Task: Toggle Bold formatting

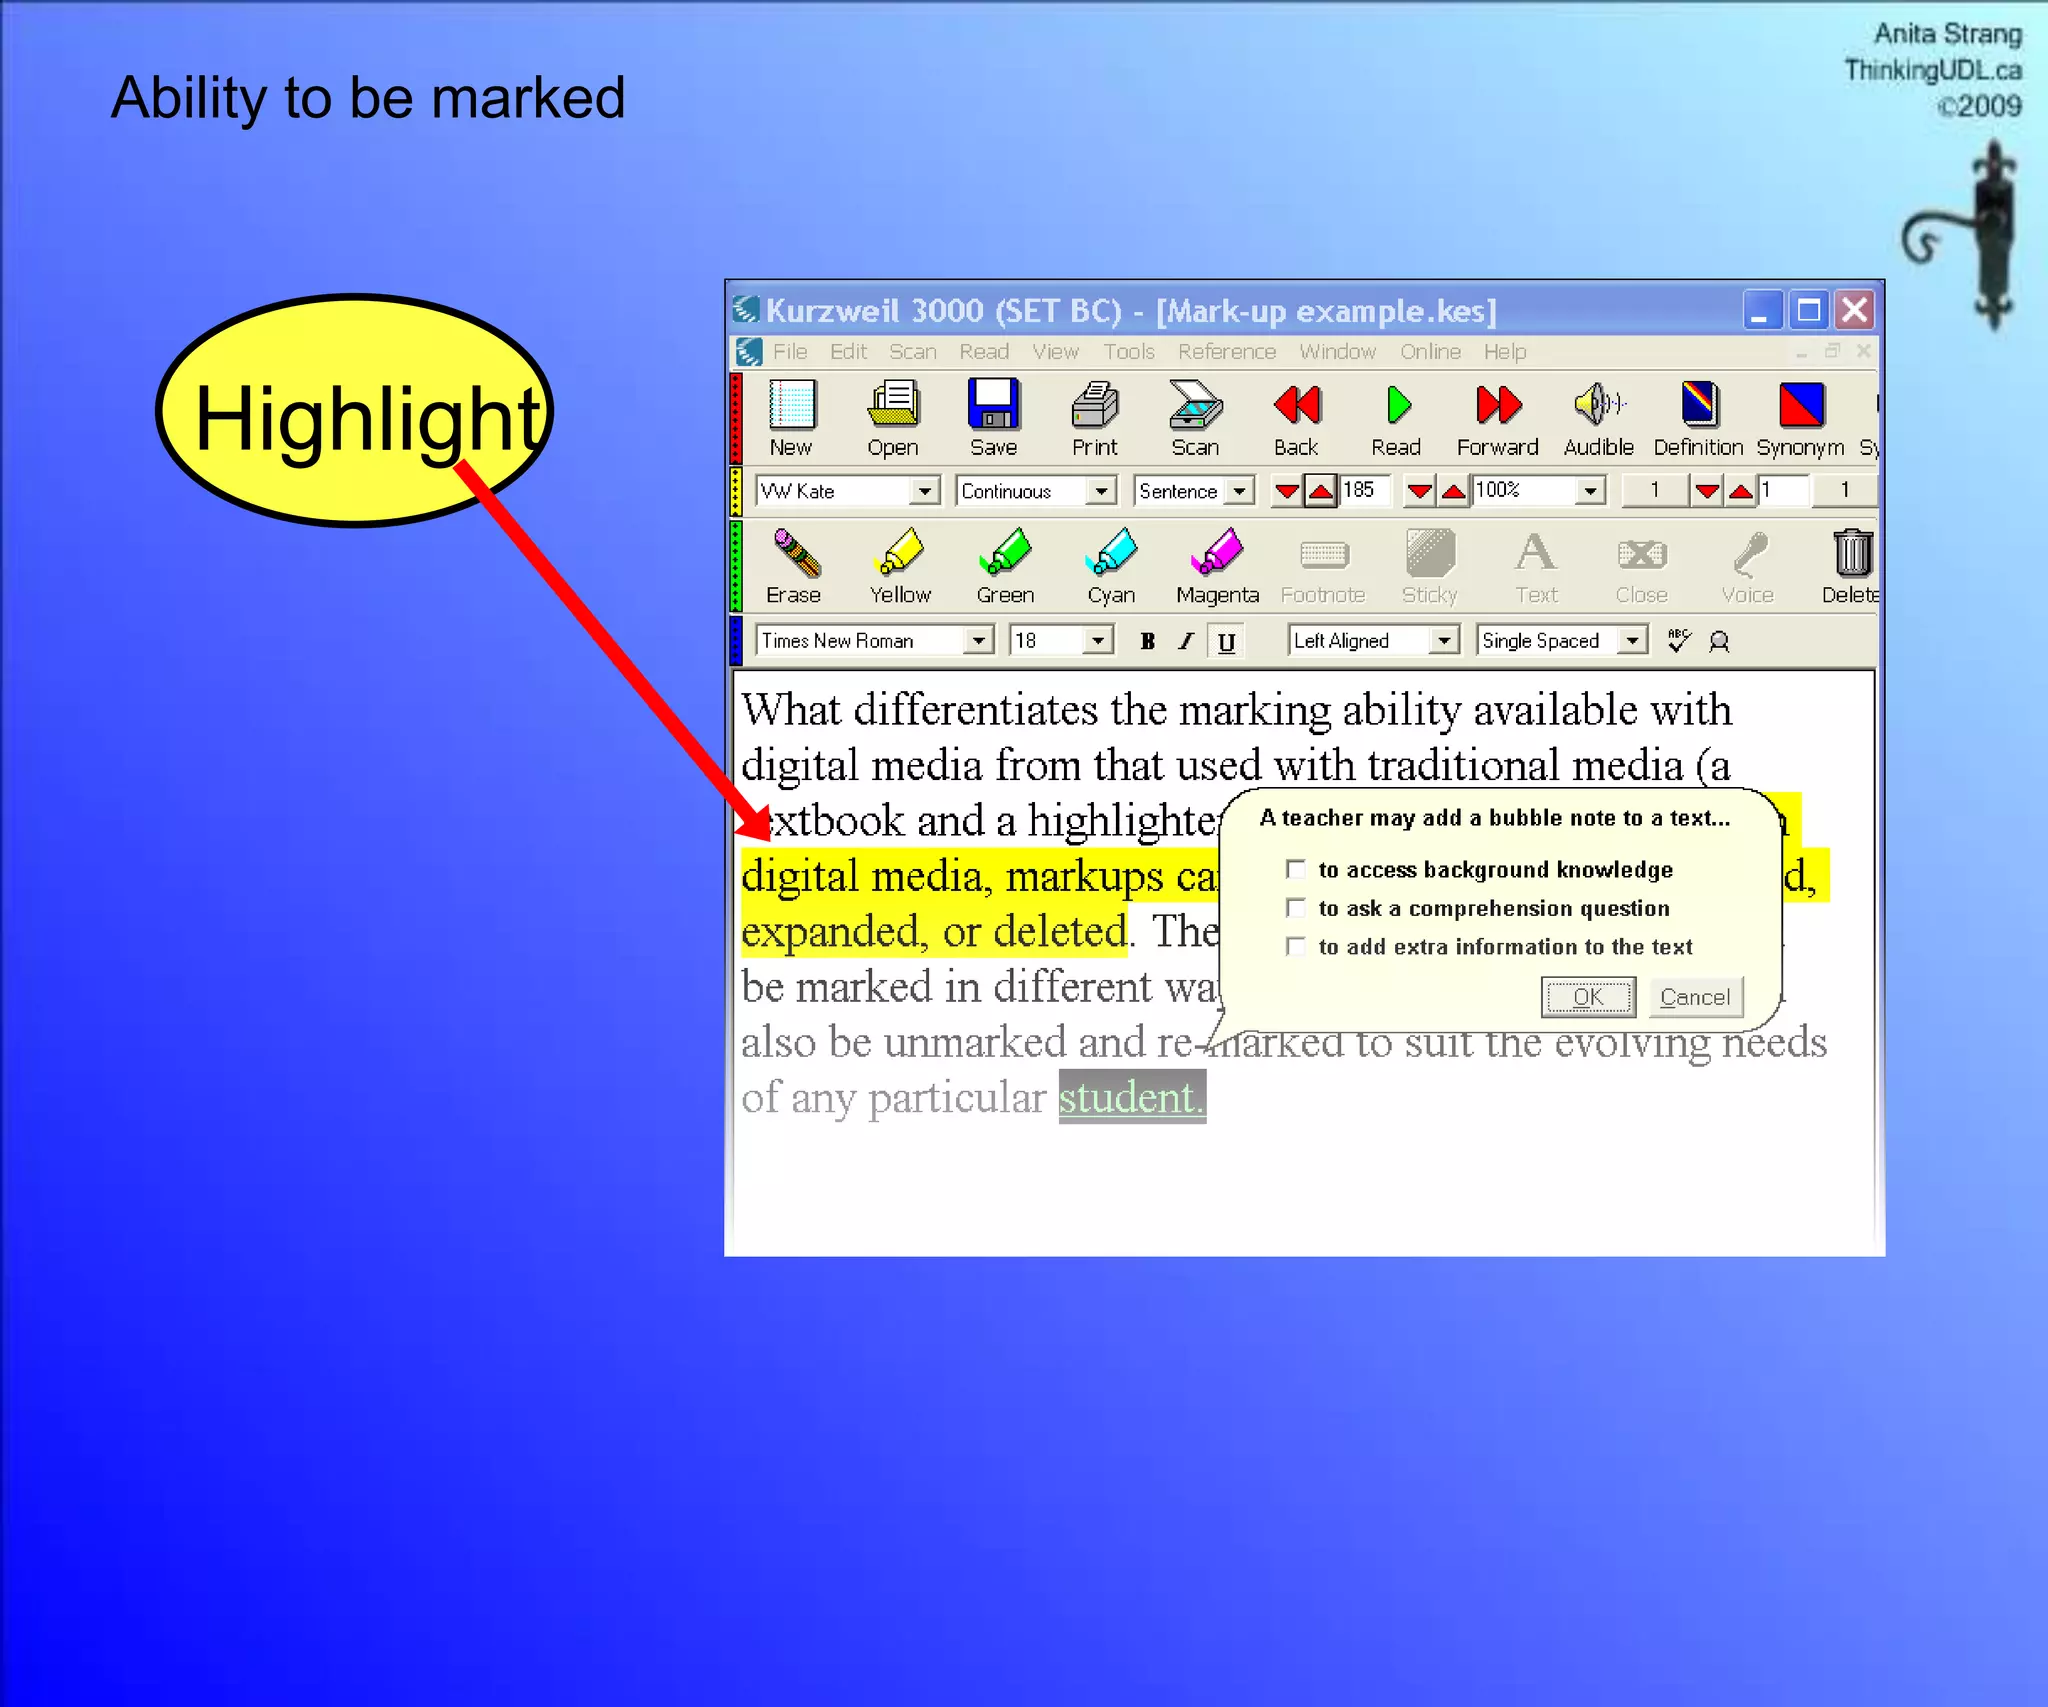Action: pyautogui.click(x=1147, y=641)
